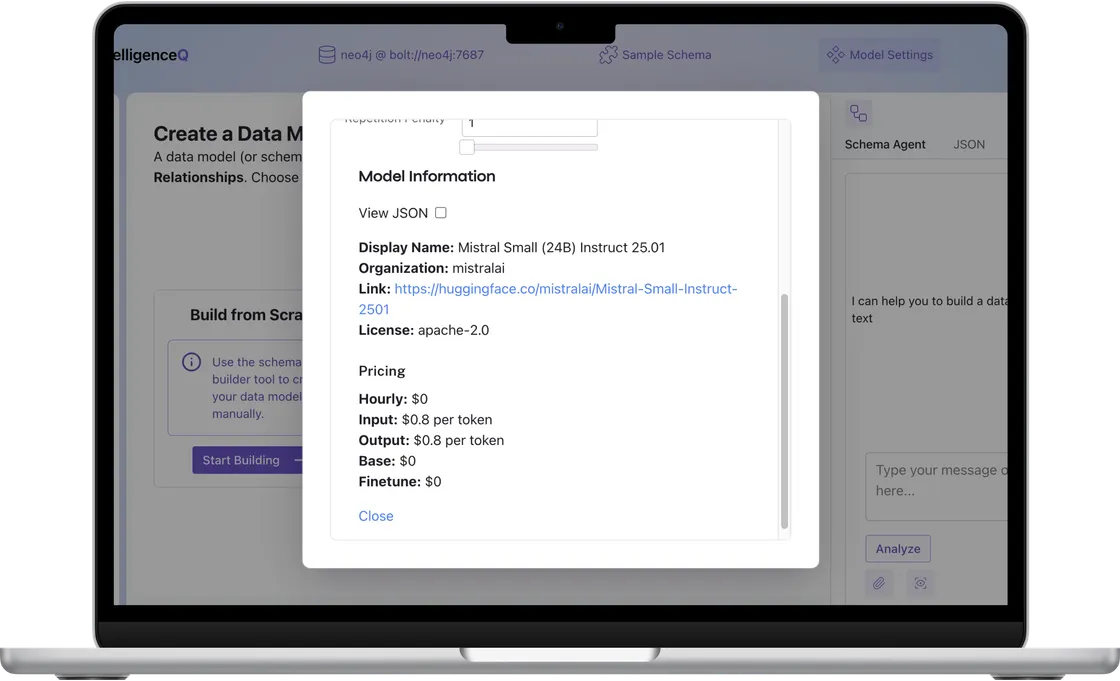Image resolution: width=1120 pixels, height=681 pixels.
Task: Click the Model Settings sparkle icon
Action: coord(835,55)
